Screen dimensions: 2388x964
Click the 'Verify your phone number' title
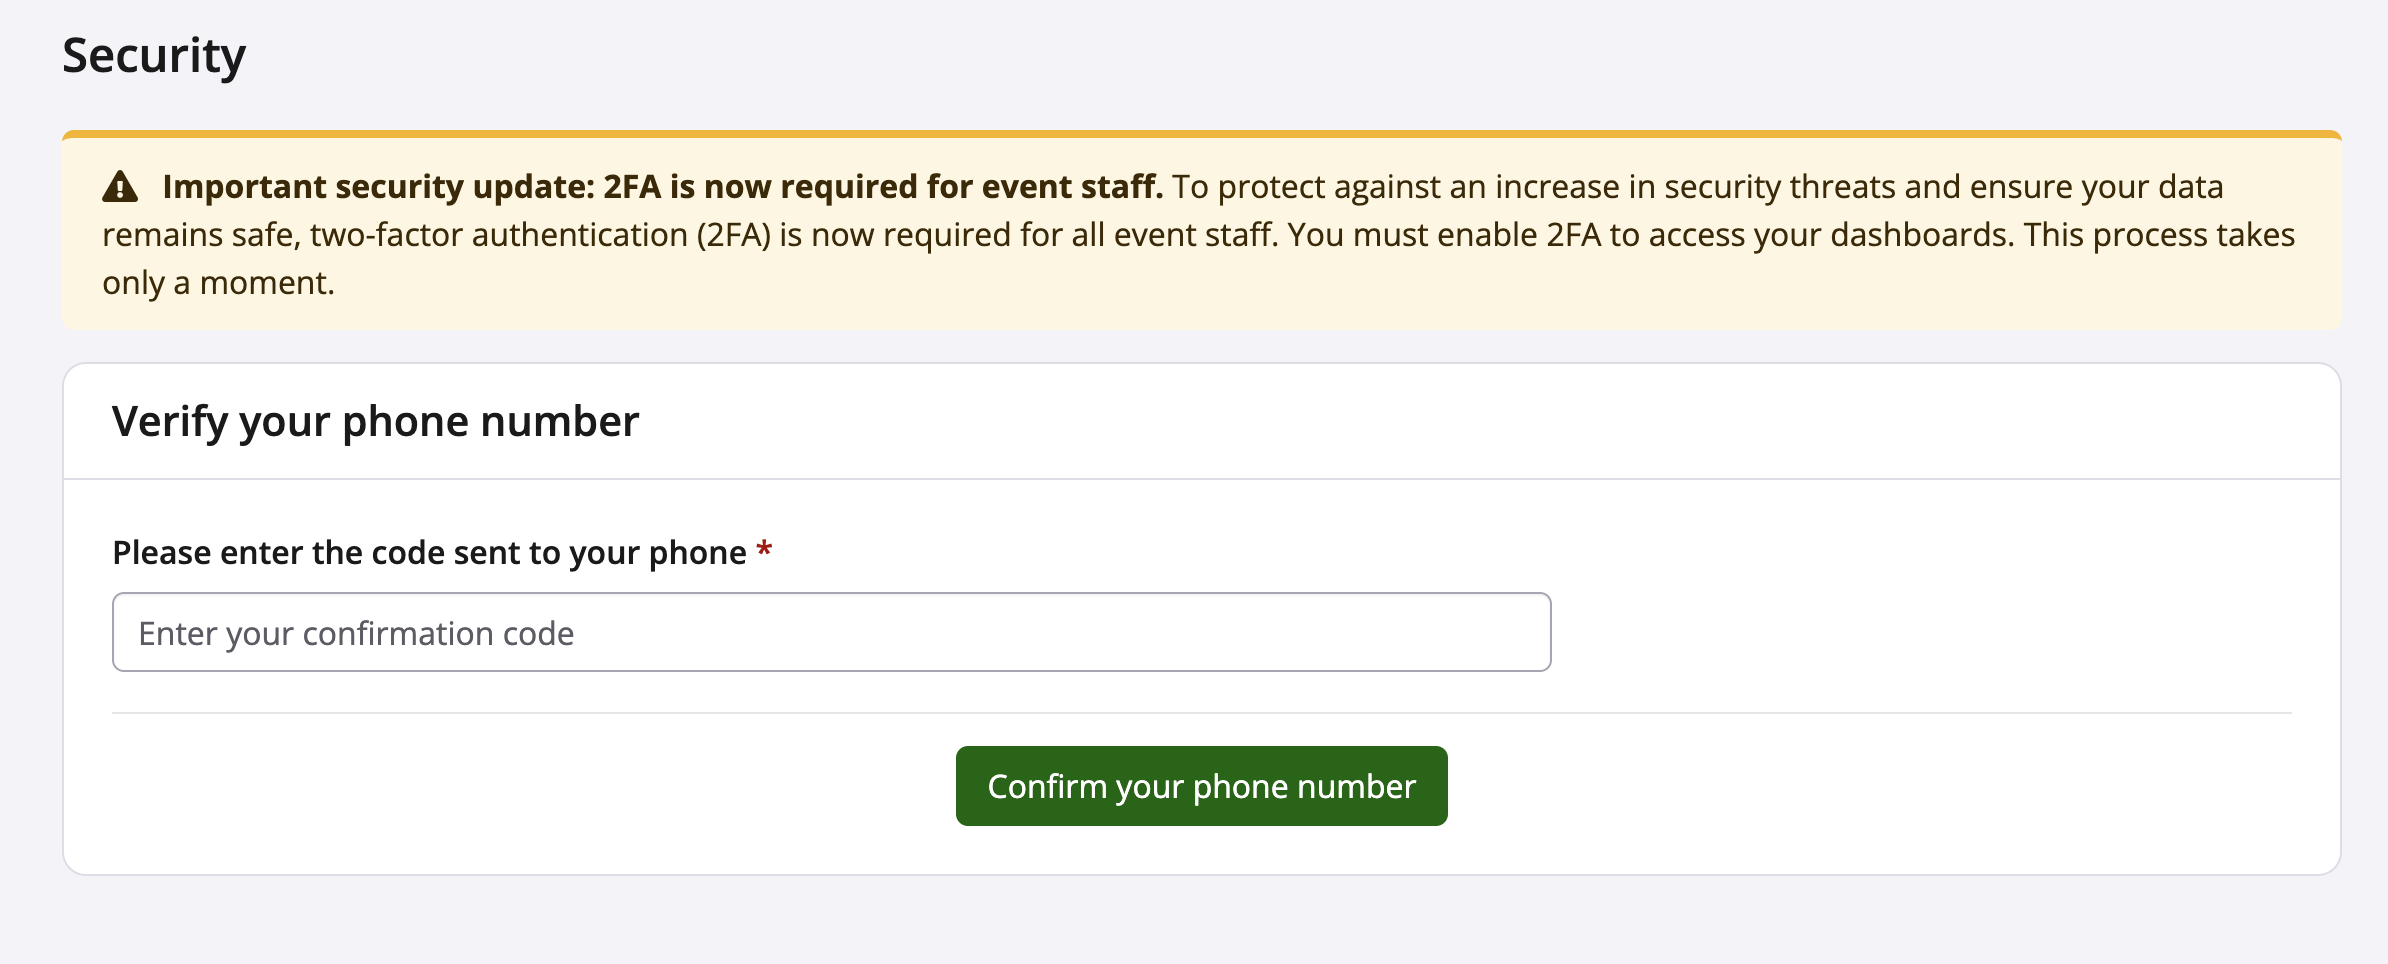[376, 420]
